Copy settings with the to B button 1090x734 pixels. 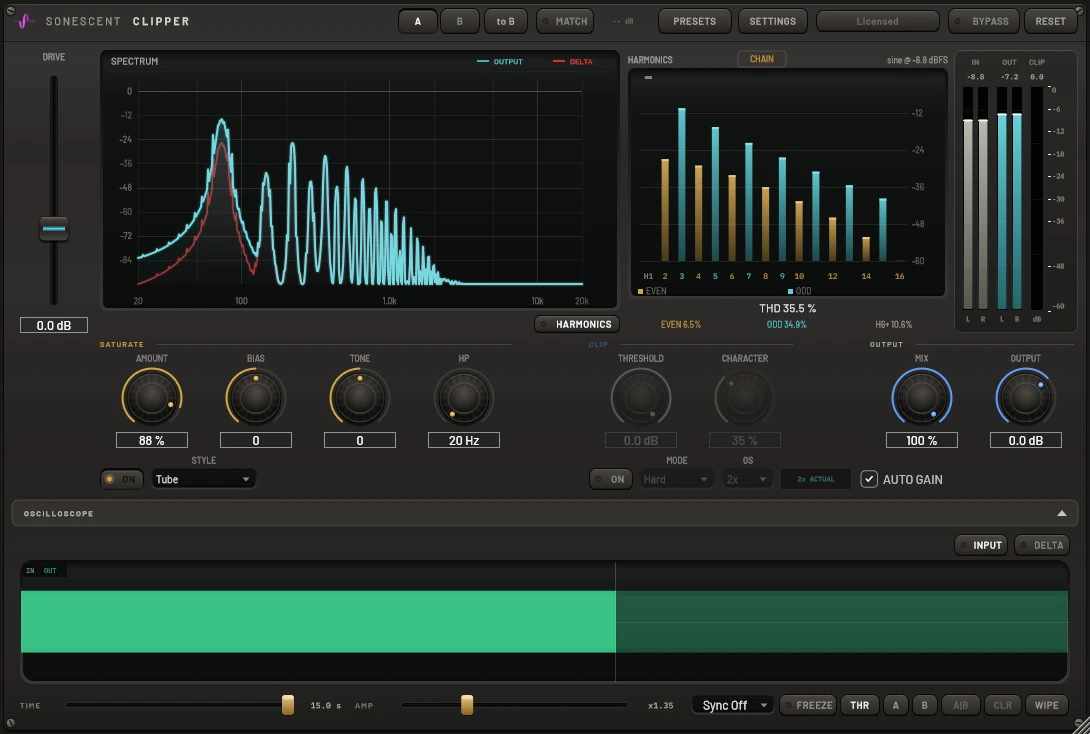505,21
